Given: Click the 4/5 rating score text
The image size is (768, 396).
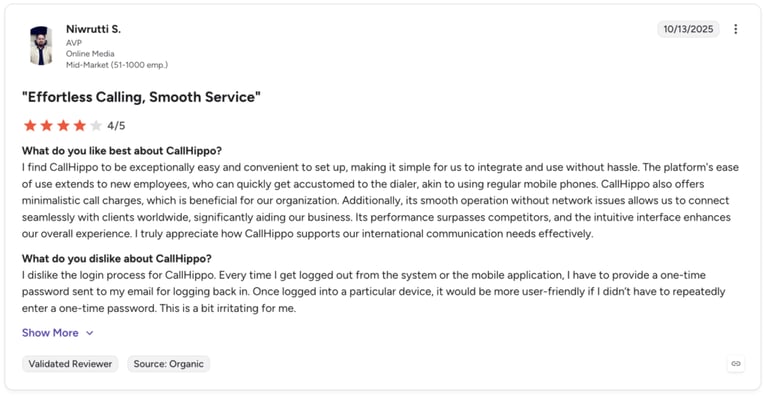Looking at the screenshot, I should [116, 126].
